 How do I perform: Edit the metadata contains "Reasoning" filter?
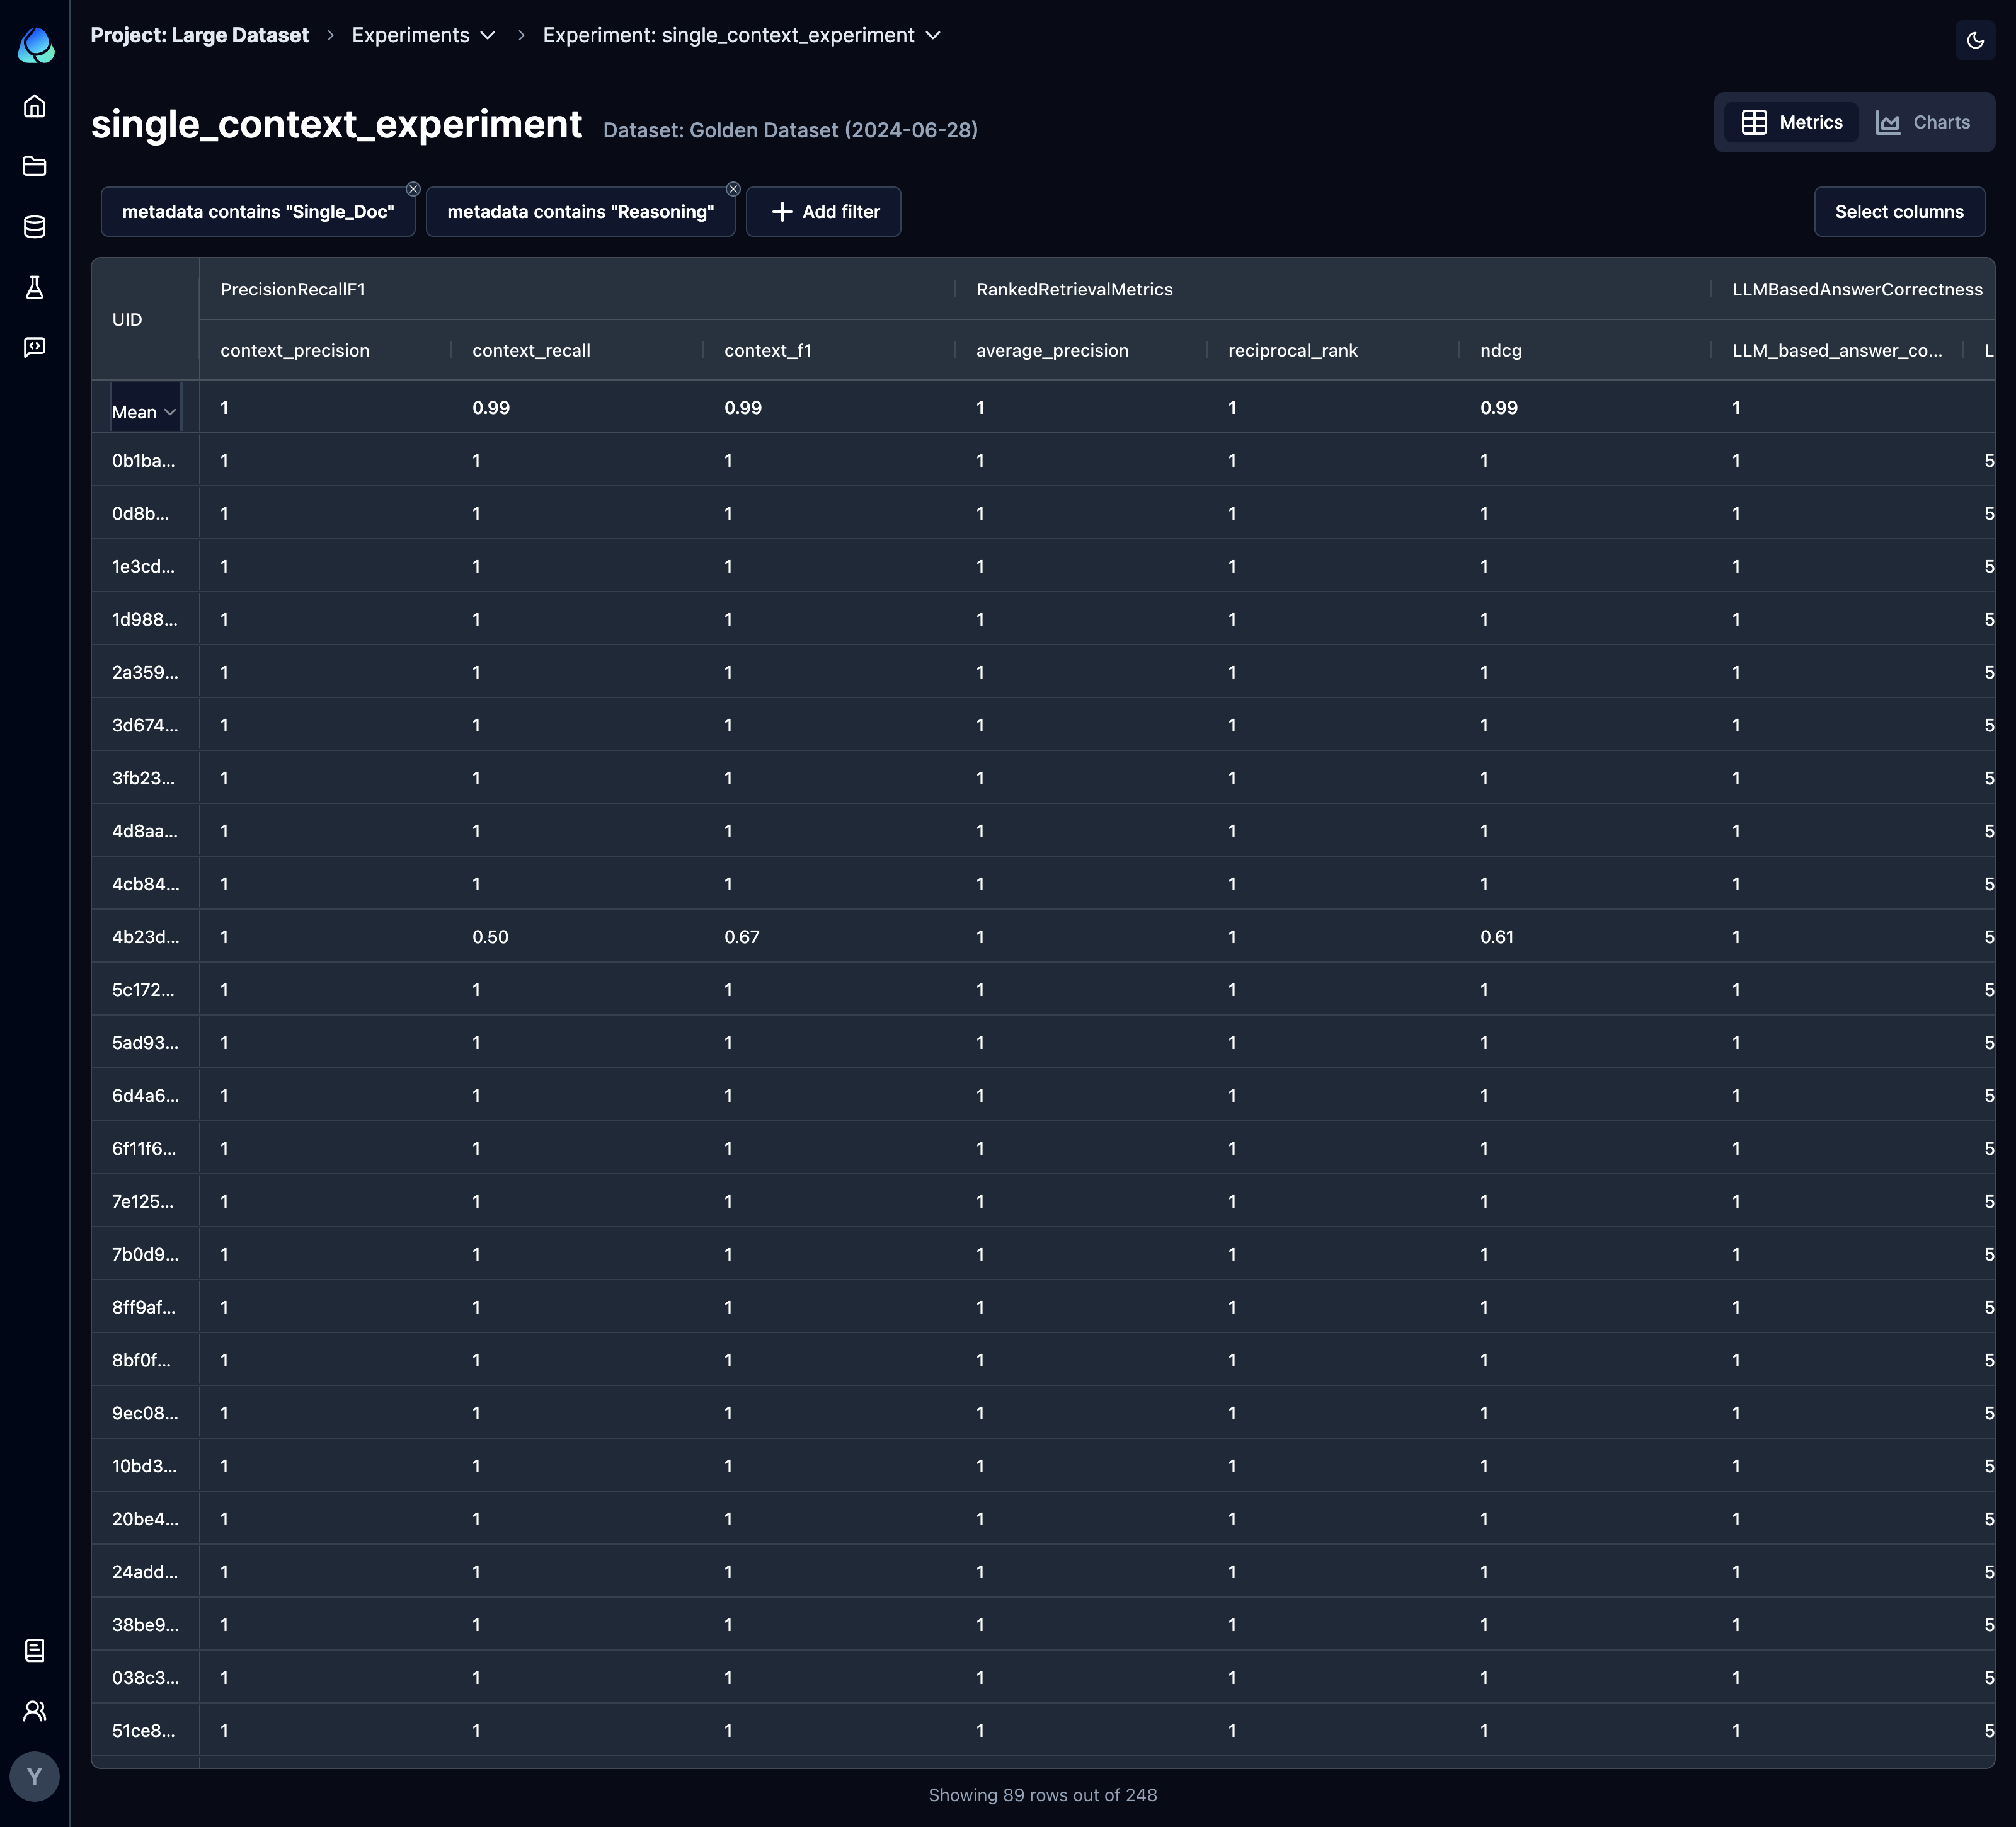[581, 212]
